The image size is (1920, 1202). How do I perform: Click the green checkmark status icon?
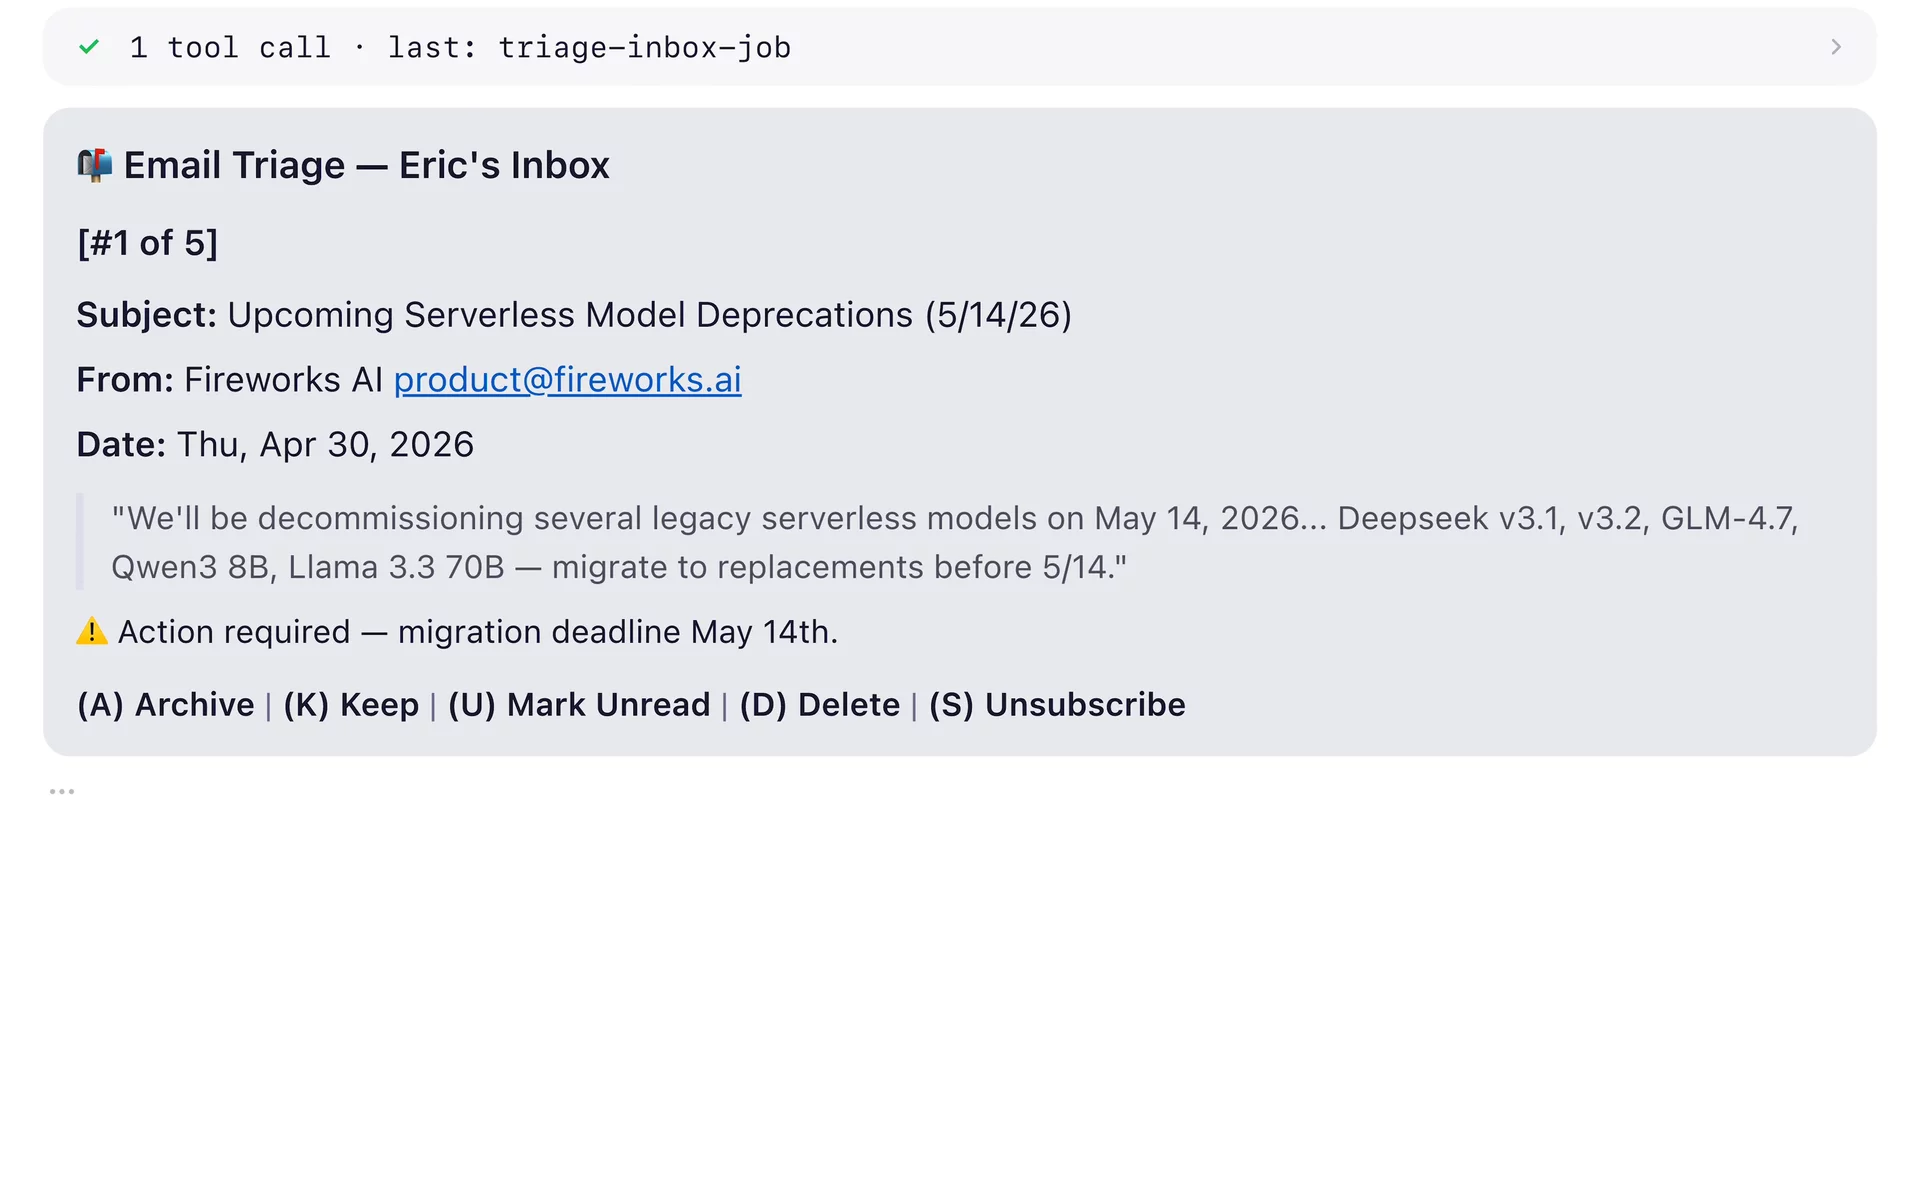pos(89,47)
